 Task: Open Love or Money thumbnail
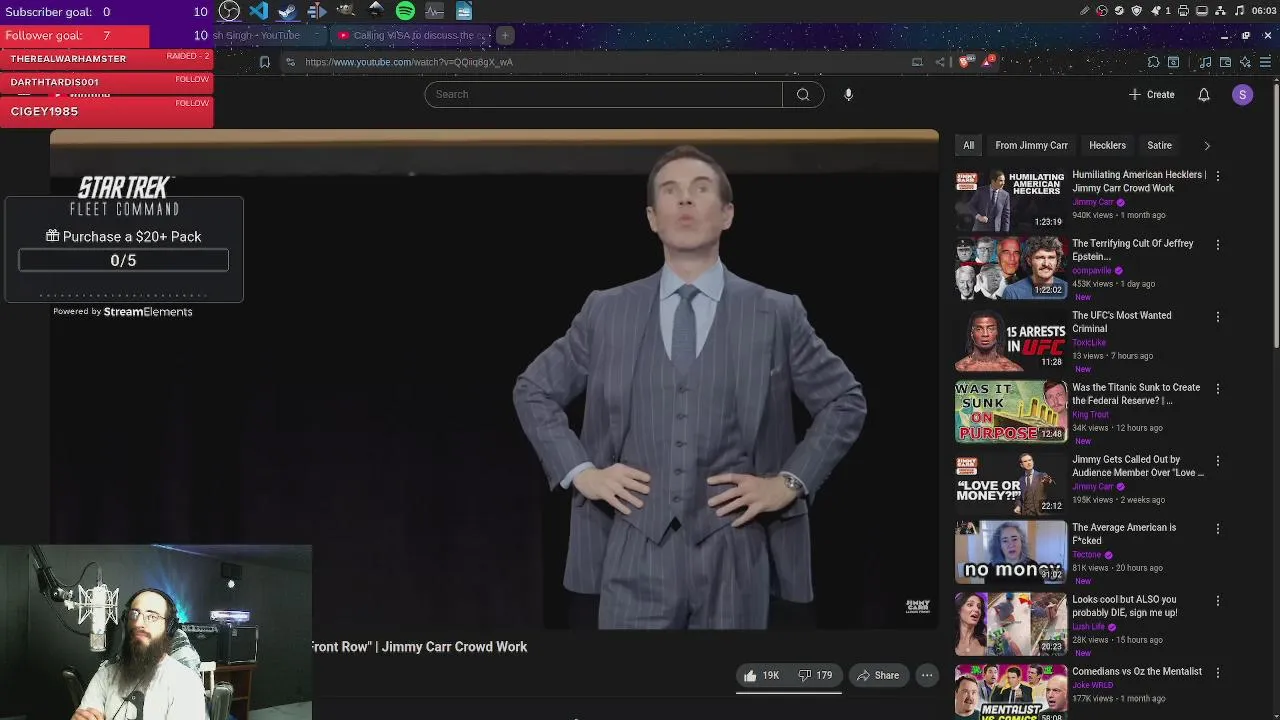tap(1011, 483)
